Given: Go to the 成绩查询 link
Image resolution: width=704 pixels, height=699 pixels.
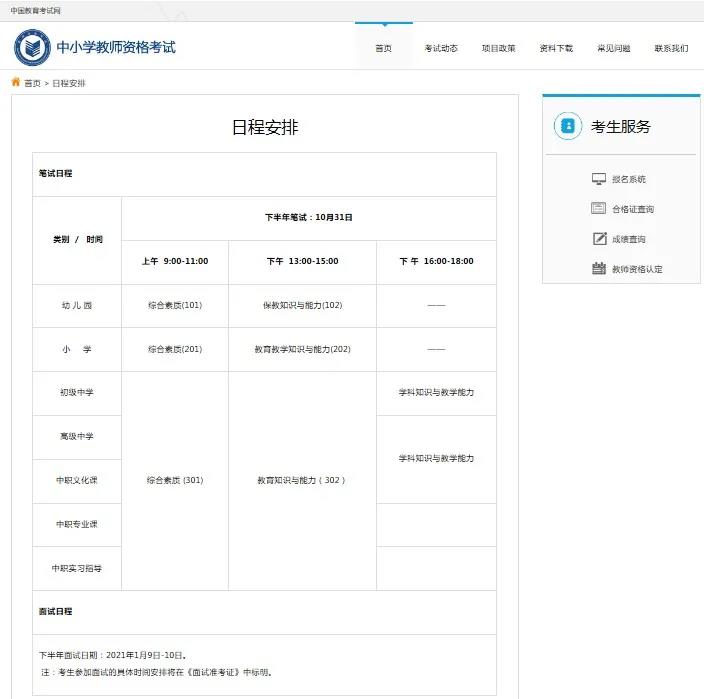Looking at the screenshot, I should (x=629, y=239).
